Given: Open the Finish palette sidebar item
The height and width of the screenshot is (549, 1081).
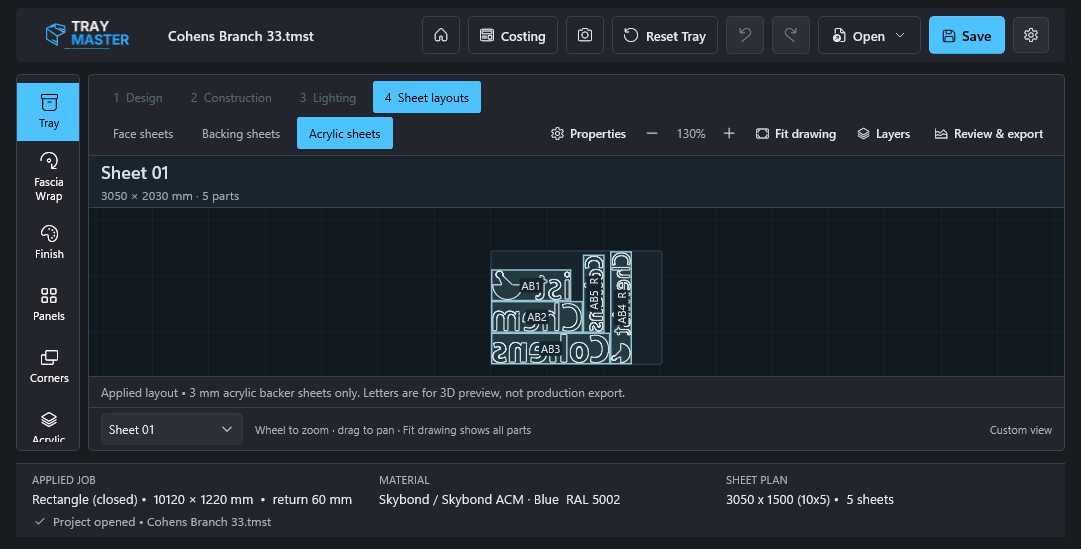Looking at the screenshot, I should (x=48, y=242).
